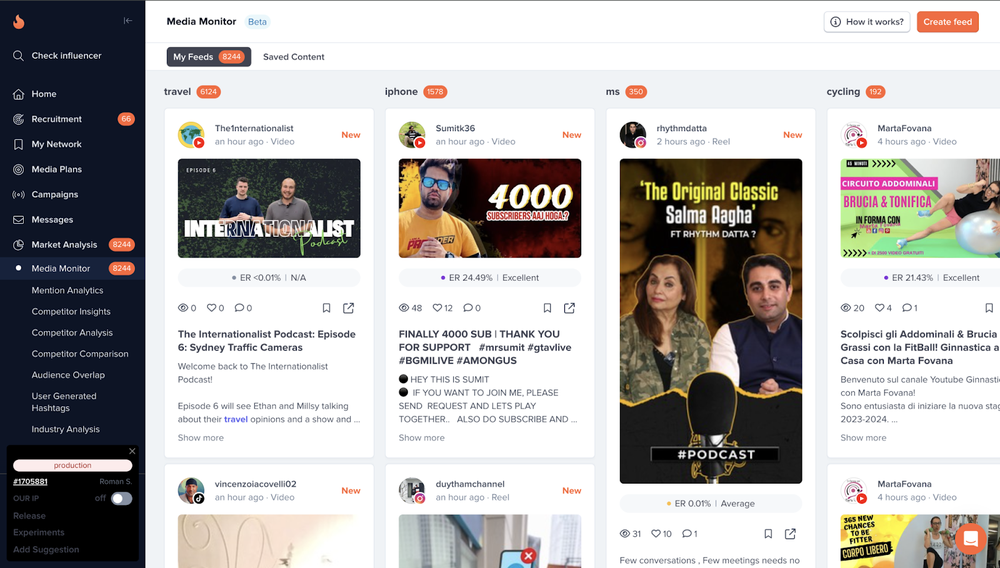Viewport: 1000px width, 568px height.
Task: Click the Beta badge
Action: coord(258,22)
